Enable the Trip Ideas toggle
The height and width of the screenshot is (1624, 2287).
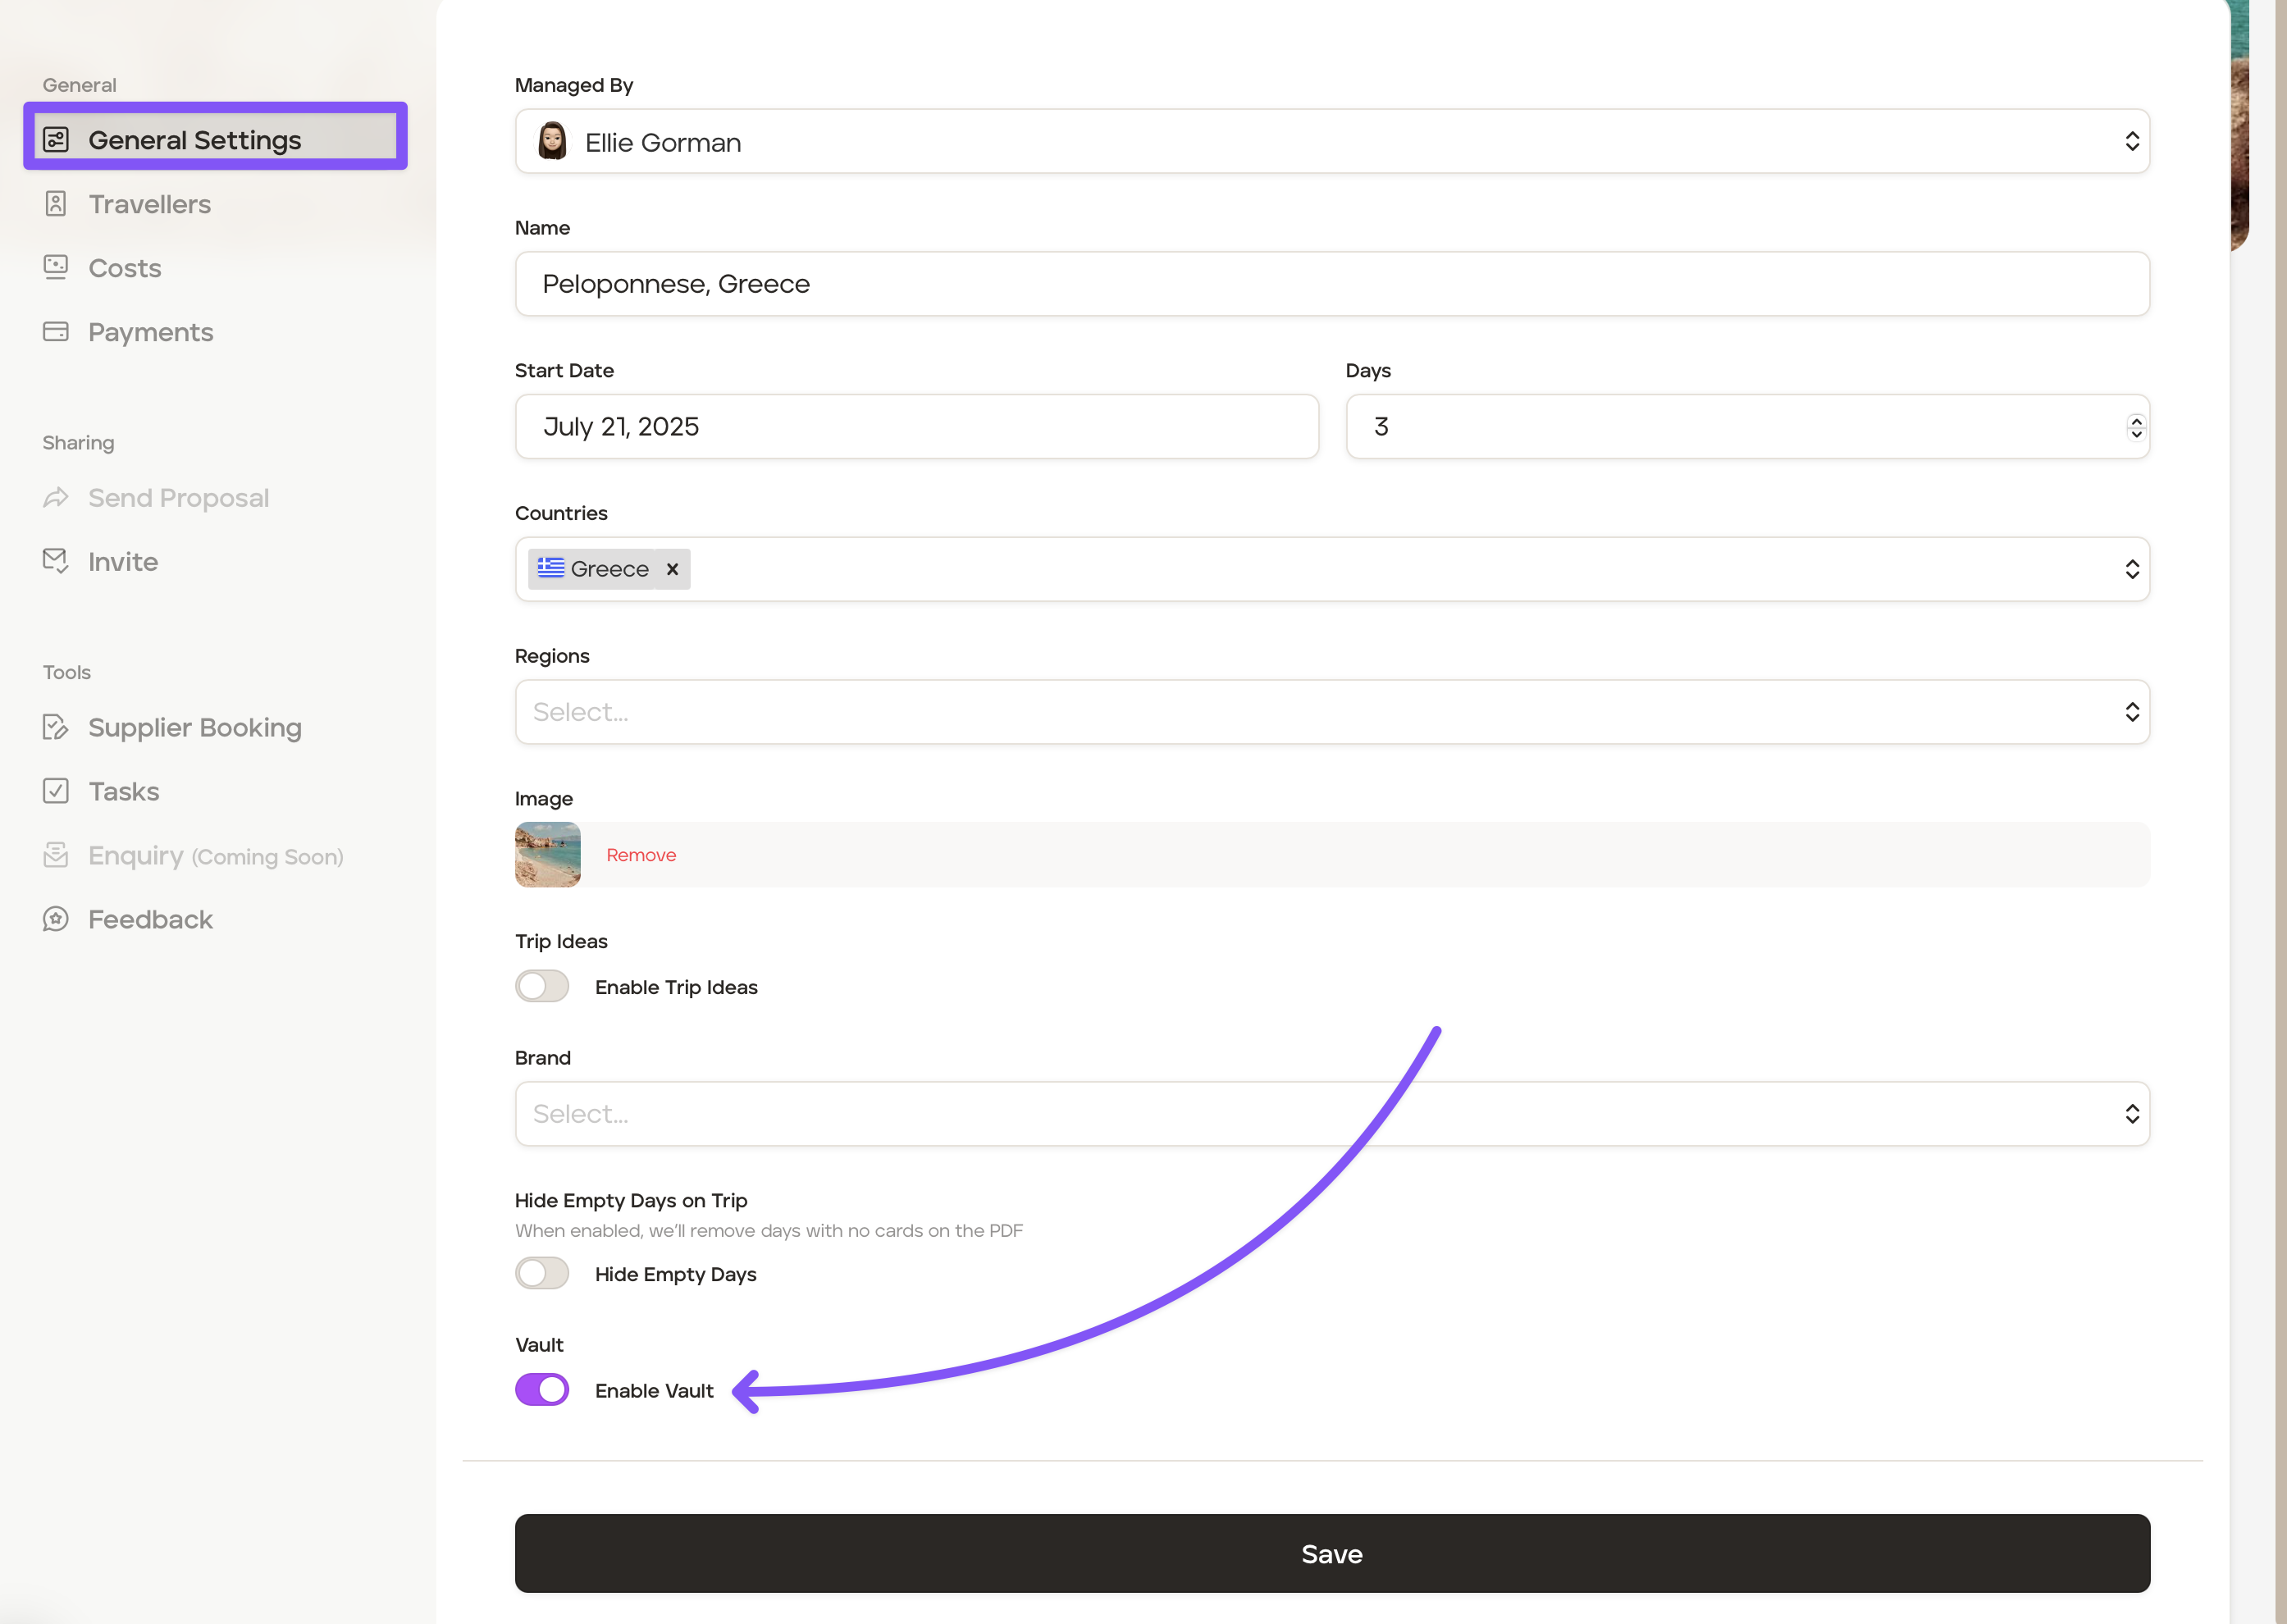(542, 986)
